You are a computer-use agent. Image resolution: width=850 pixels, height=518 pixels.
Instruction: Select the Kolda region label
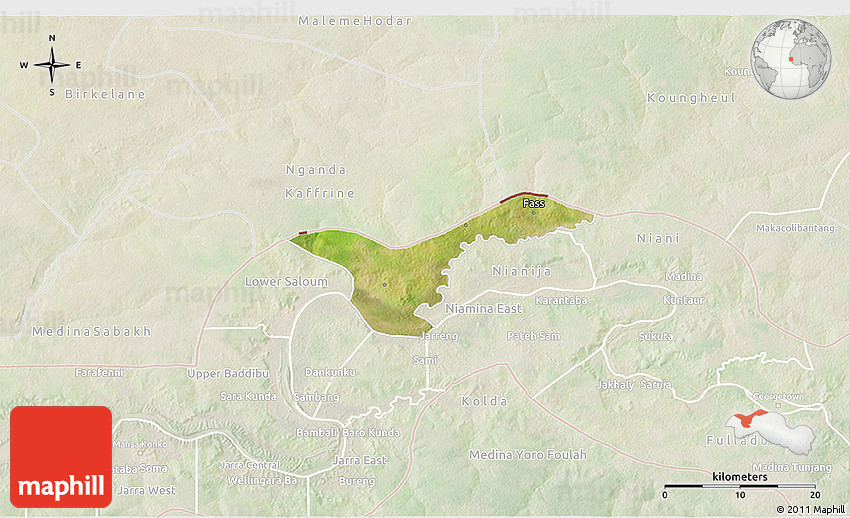pos(484,401)
